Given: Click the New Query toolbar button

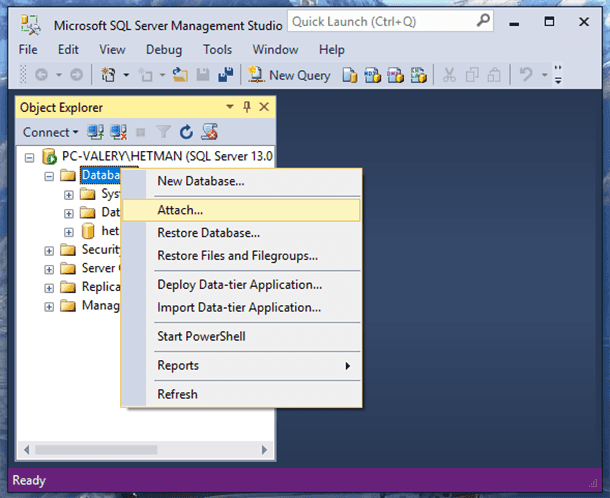Looking at the screenshot, I should coord(289,75).
